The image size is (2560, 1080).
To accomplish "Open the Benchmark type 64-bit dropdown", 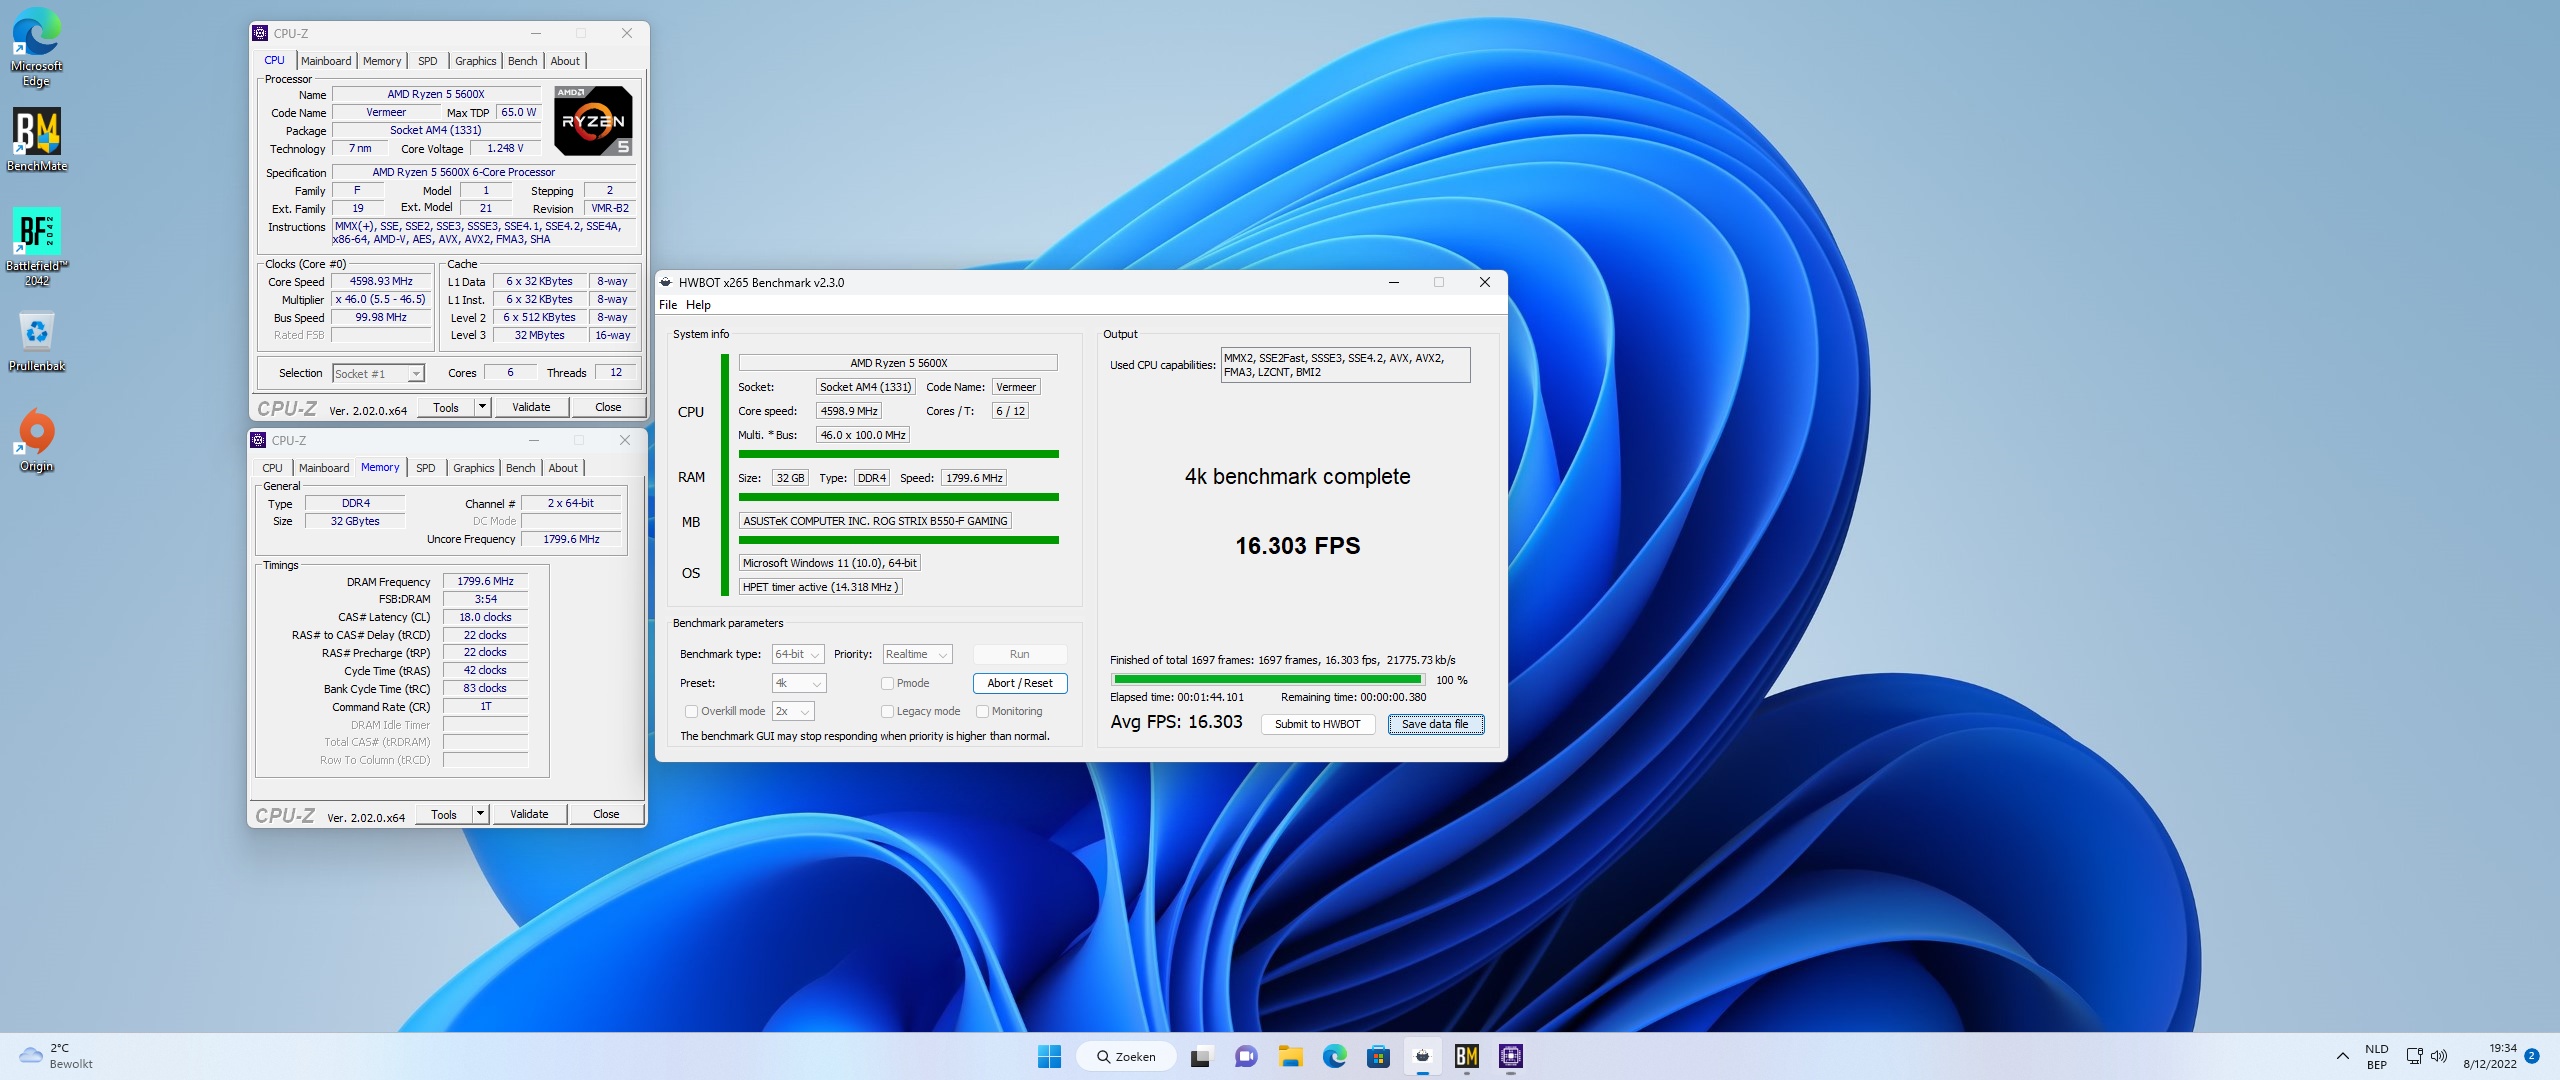I will click(798, 654).
